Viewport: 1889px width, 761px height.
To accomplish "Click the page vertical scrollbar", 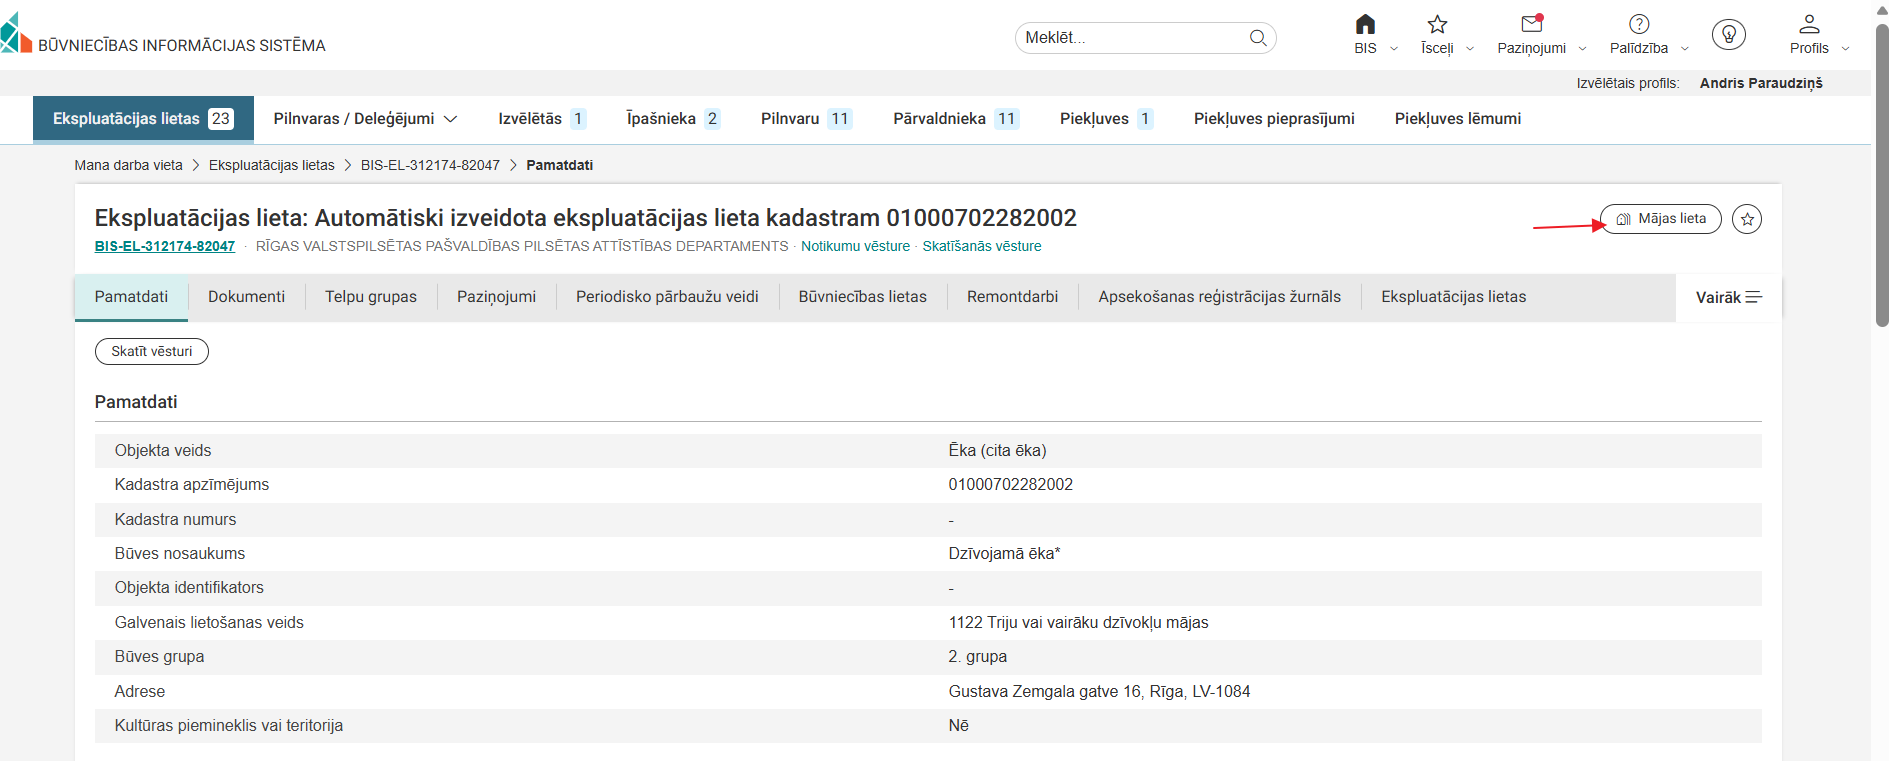I will point(1881,180).
